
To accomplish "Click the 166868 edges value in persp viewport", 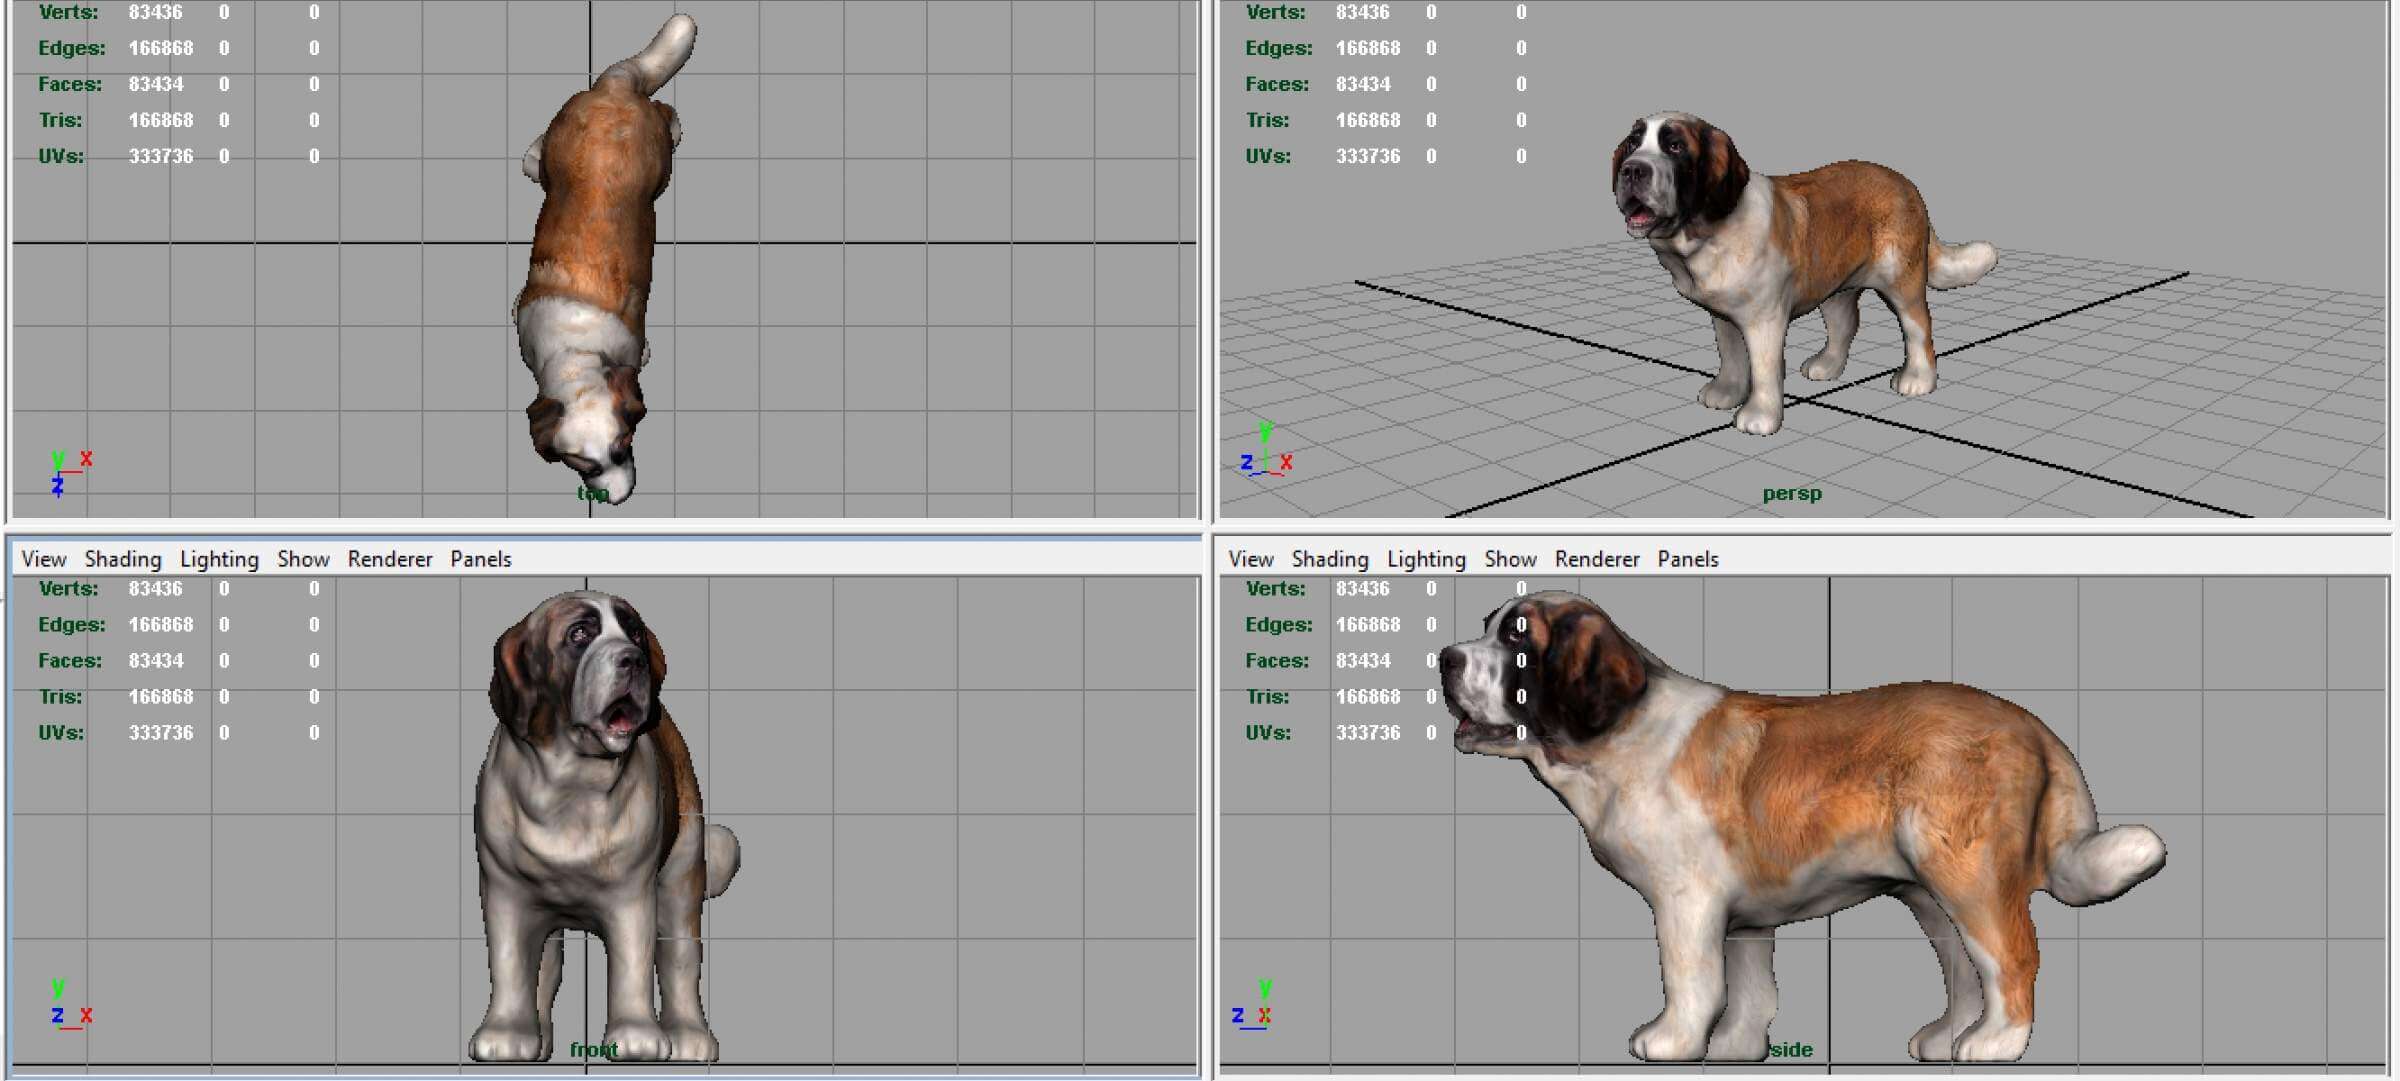I will point(1368,48).
